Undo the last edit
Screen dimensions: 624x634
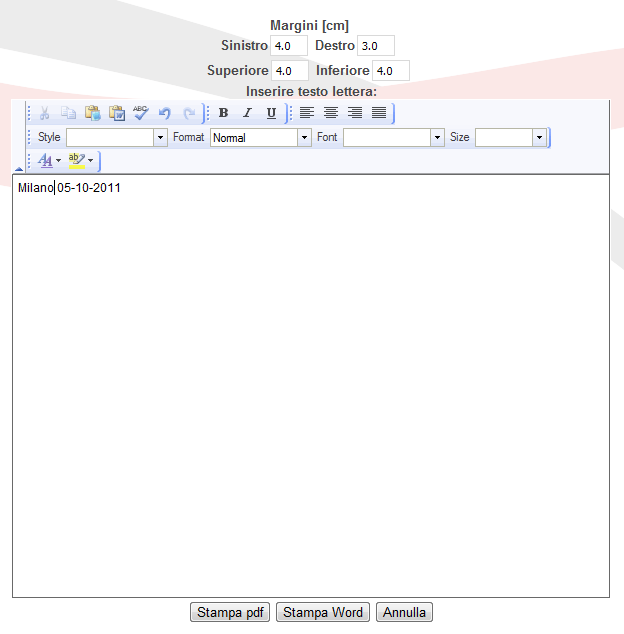coord(165,113)
